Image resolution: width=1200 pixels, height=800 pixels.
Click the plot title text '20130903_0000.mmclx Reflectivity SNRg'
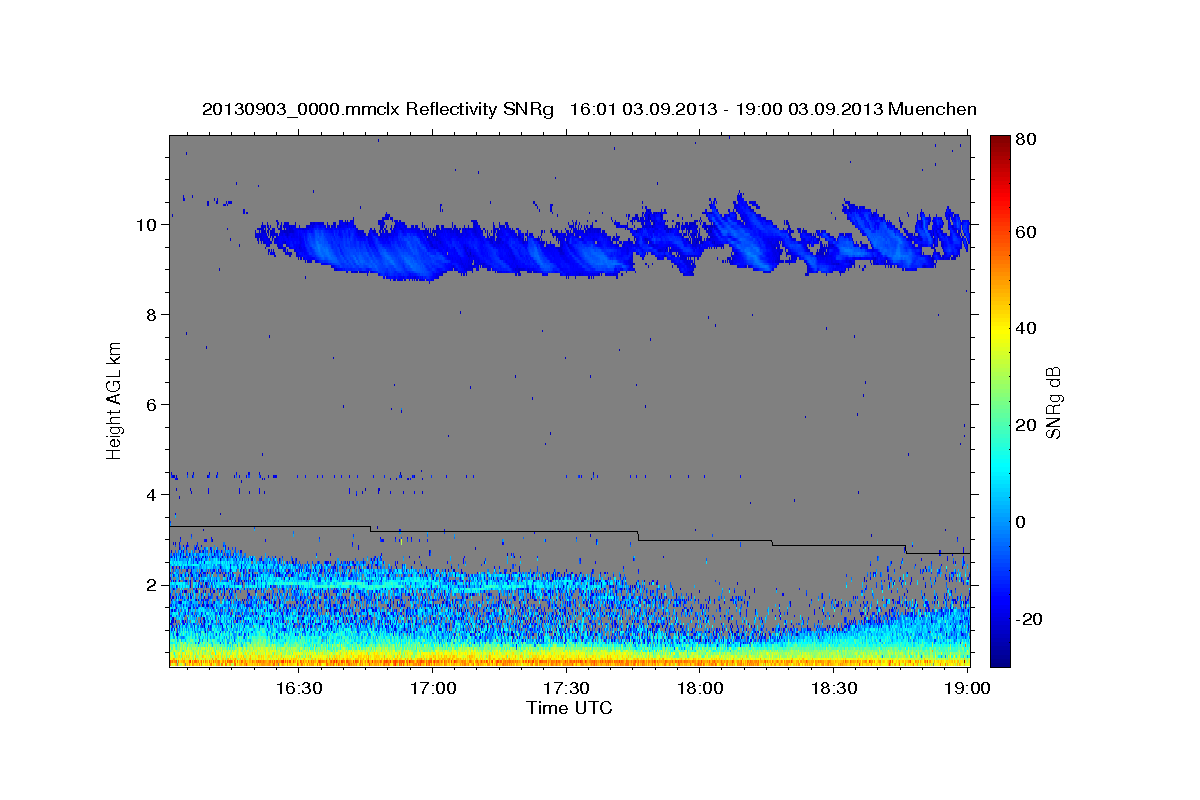(x=378, y=109)
